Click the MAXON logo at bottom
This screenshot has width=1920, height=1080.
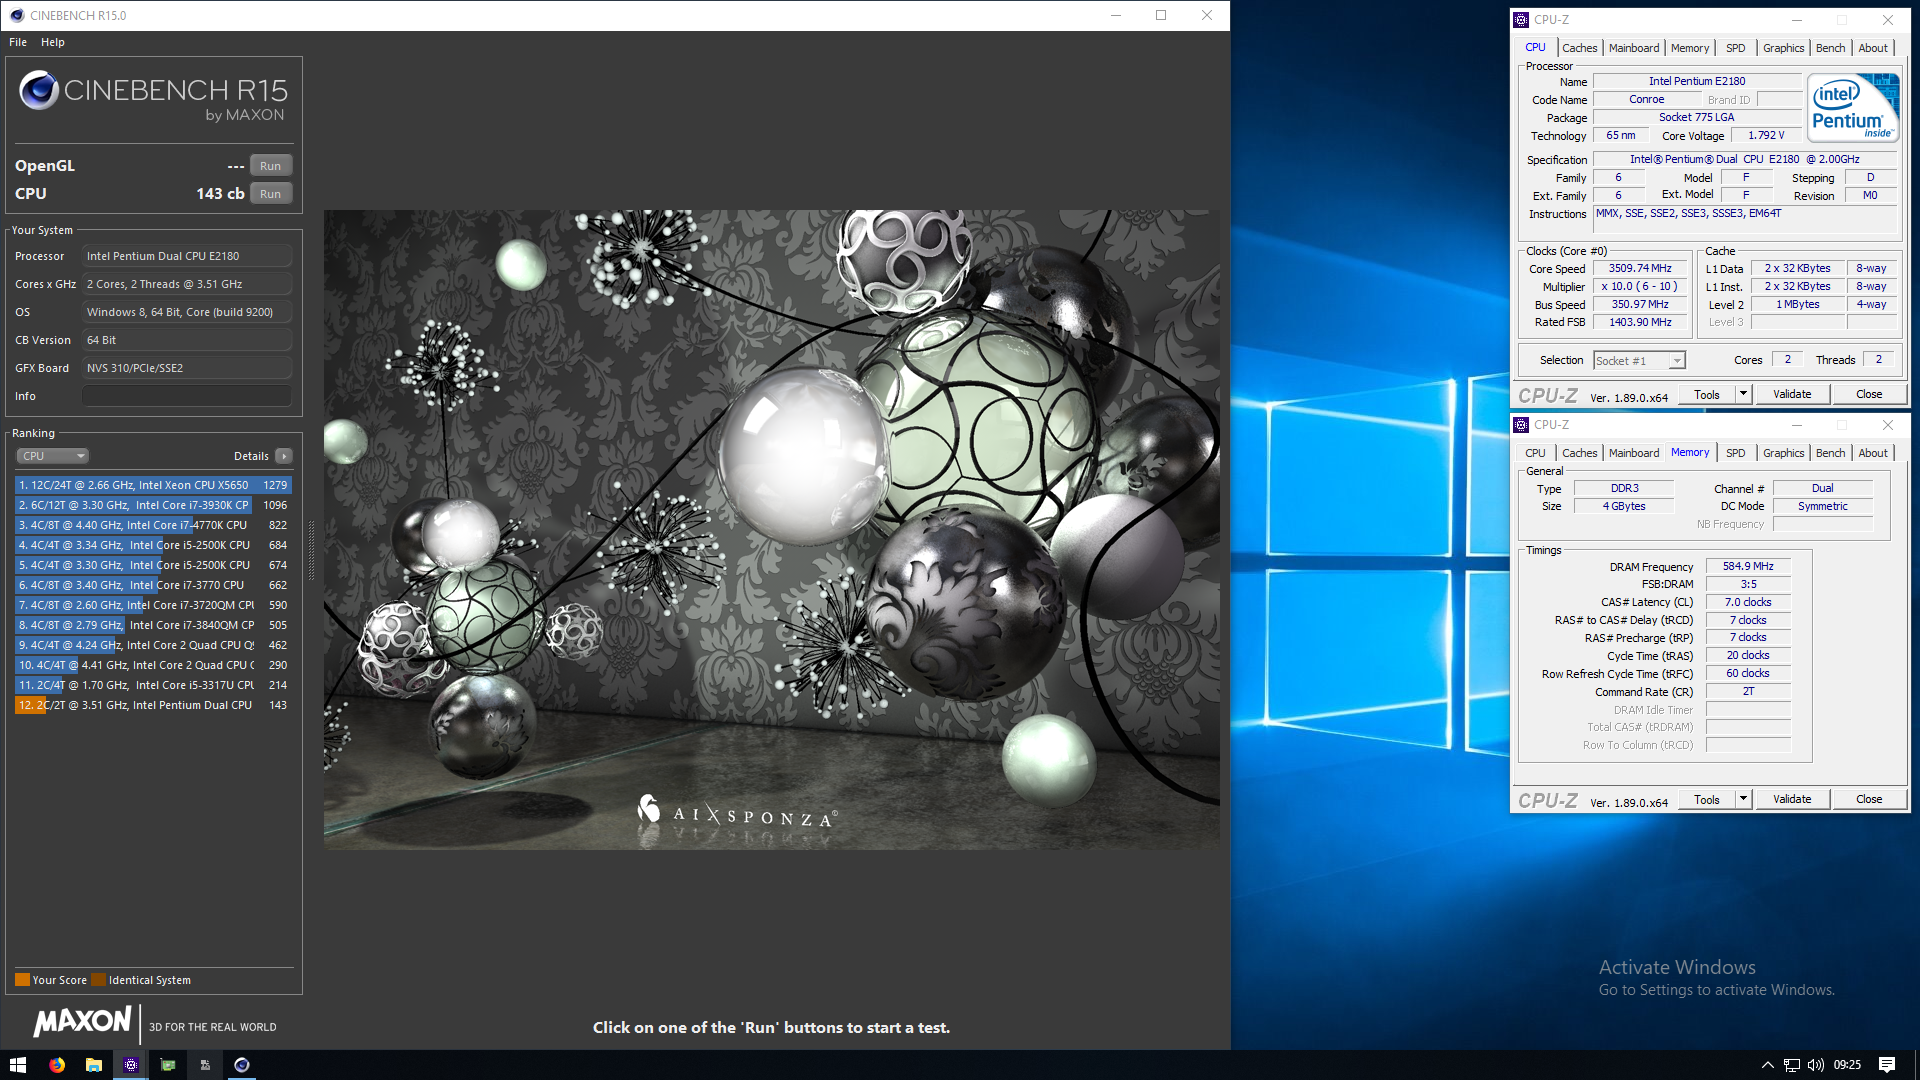click(x=83, y=1022)
